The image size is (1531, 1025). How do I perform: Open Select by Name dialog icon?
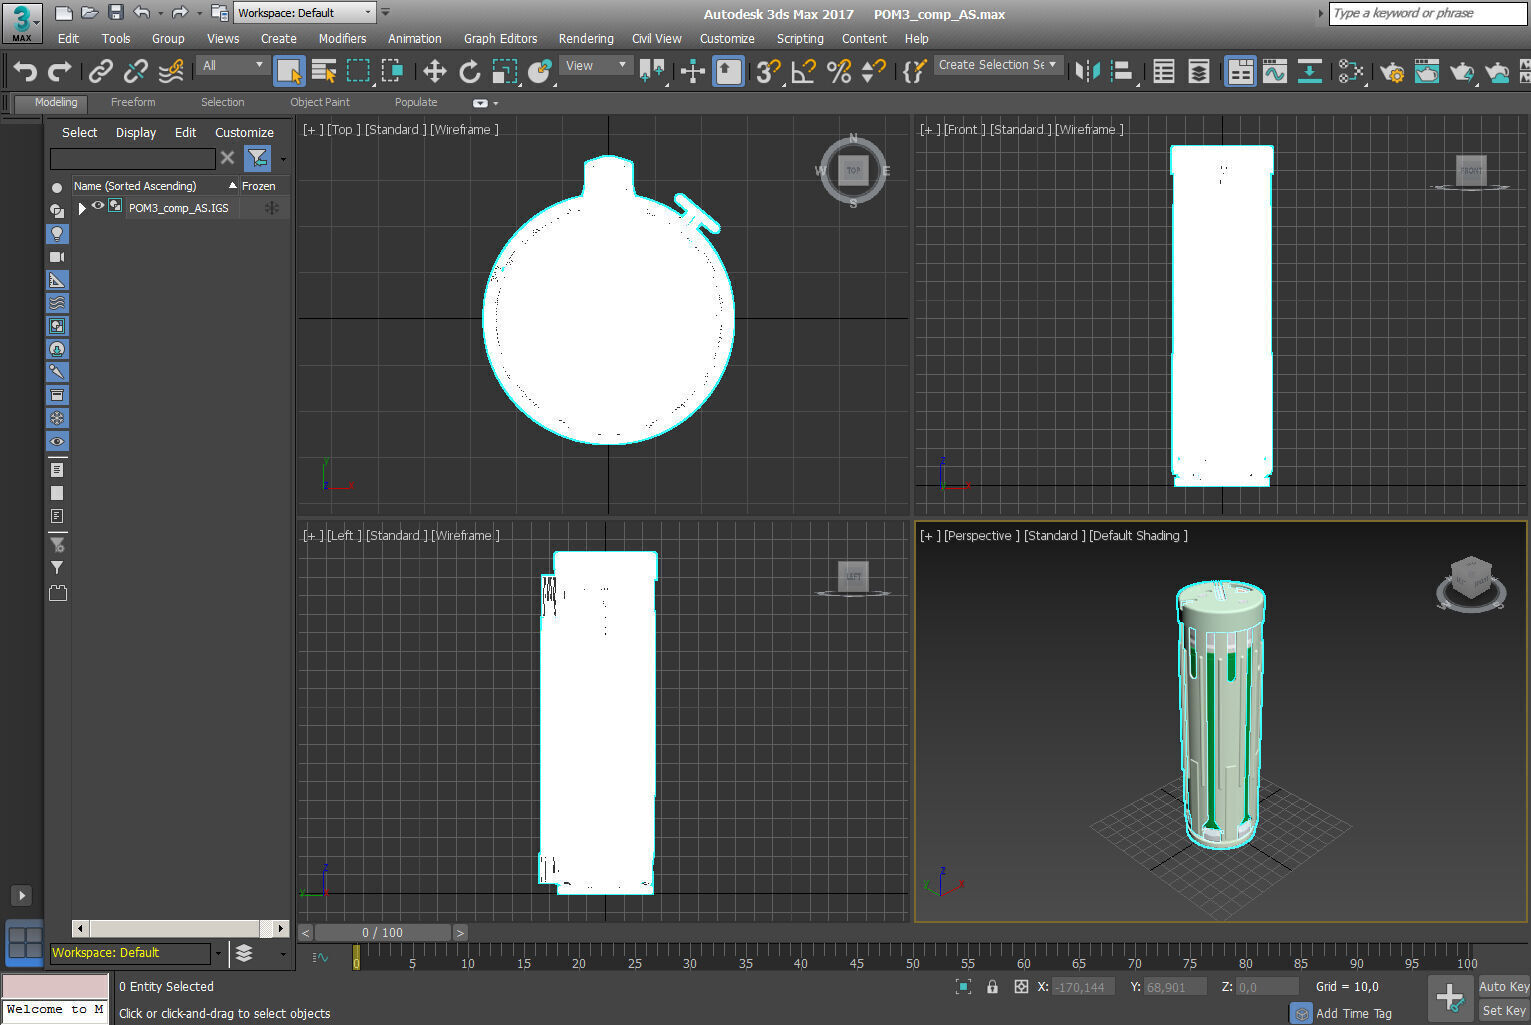(323, 70)
